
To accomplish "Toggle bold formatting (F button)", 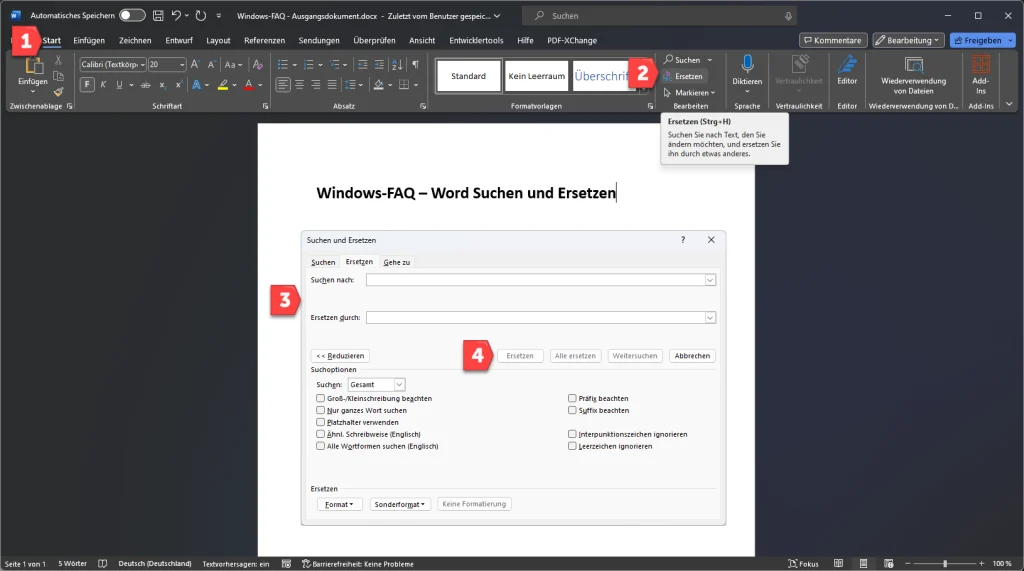I will tap(87, 84).
